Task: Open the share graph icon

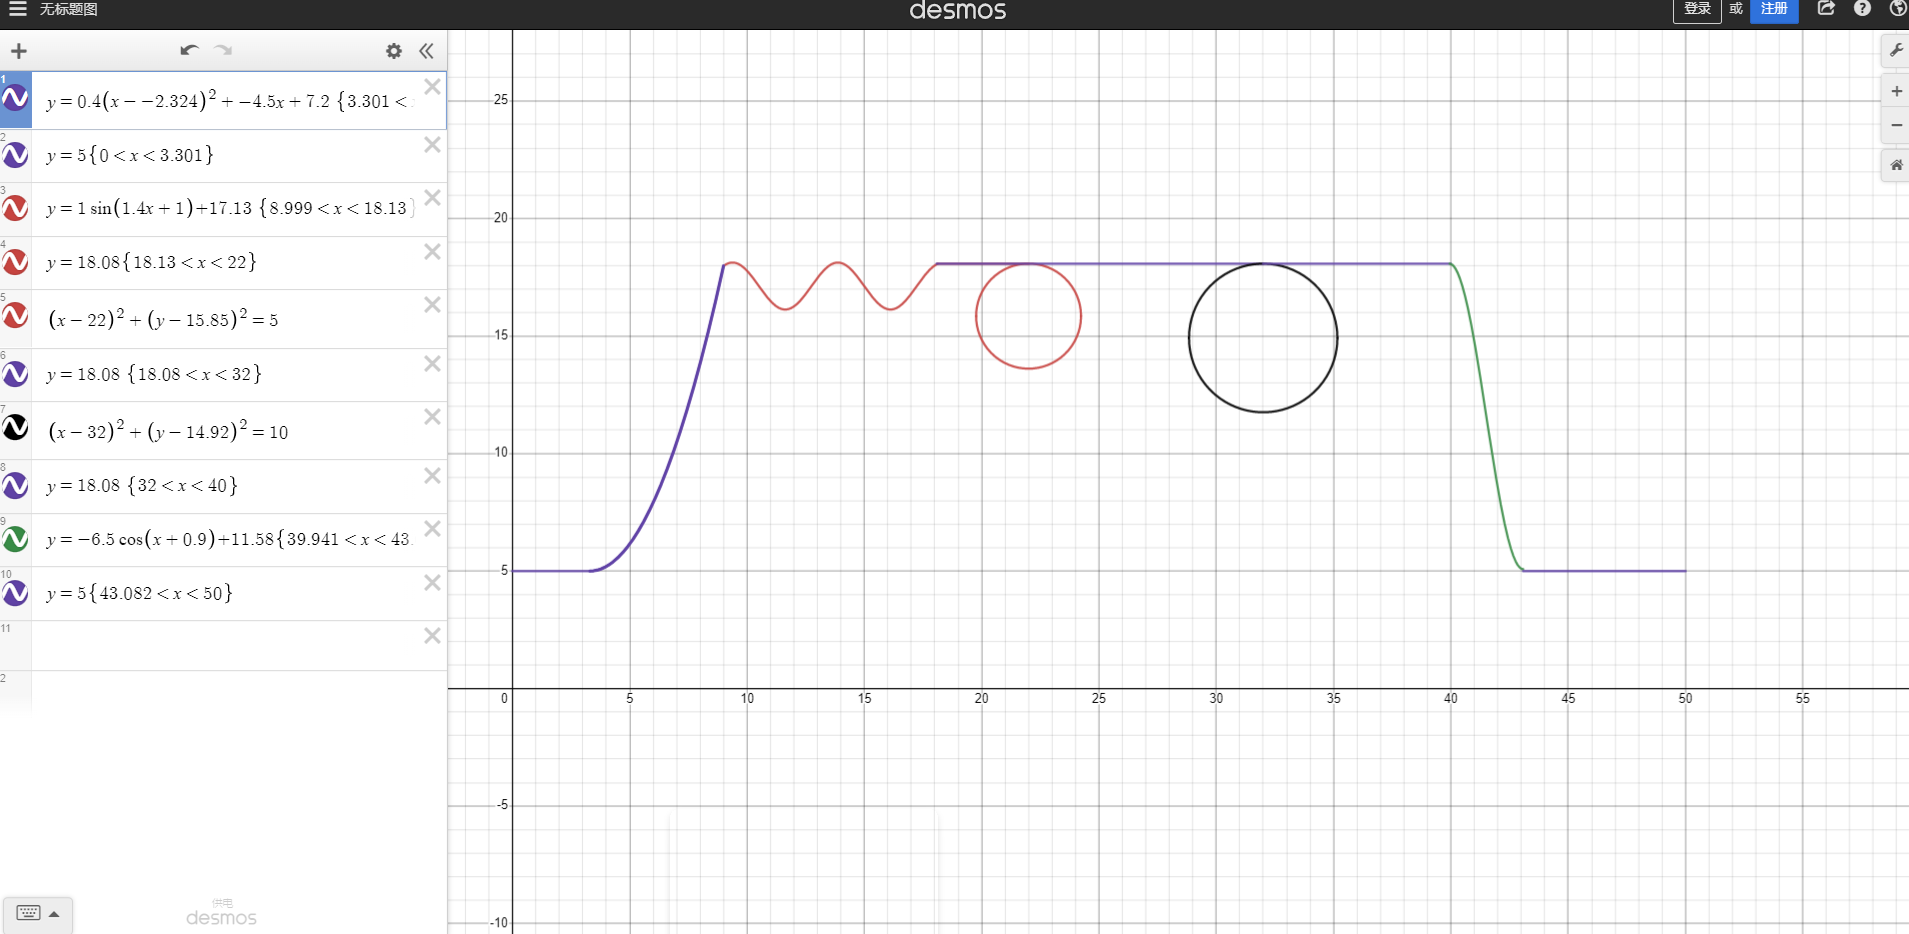Action: click(x=1826, y=9)
